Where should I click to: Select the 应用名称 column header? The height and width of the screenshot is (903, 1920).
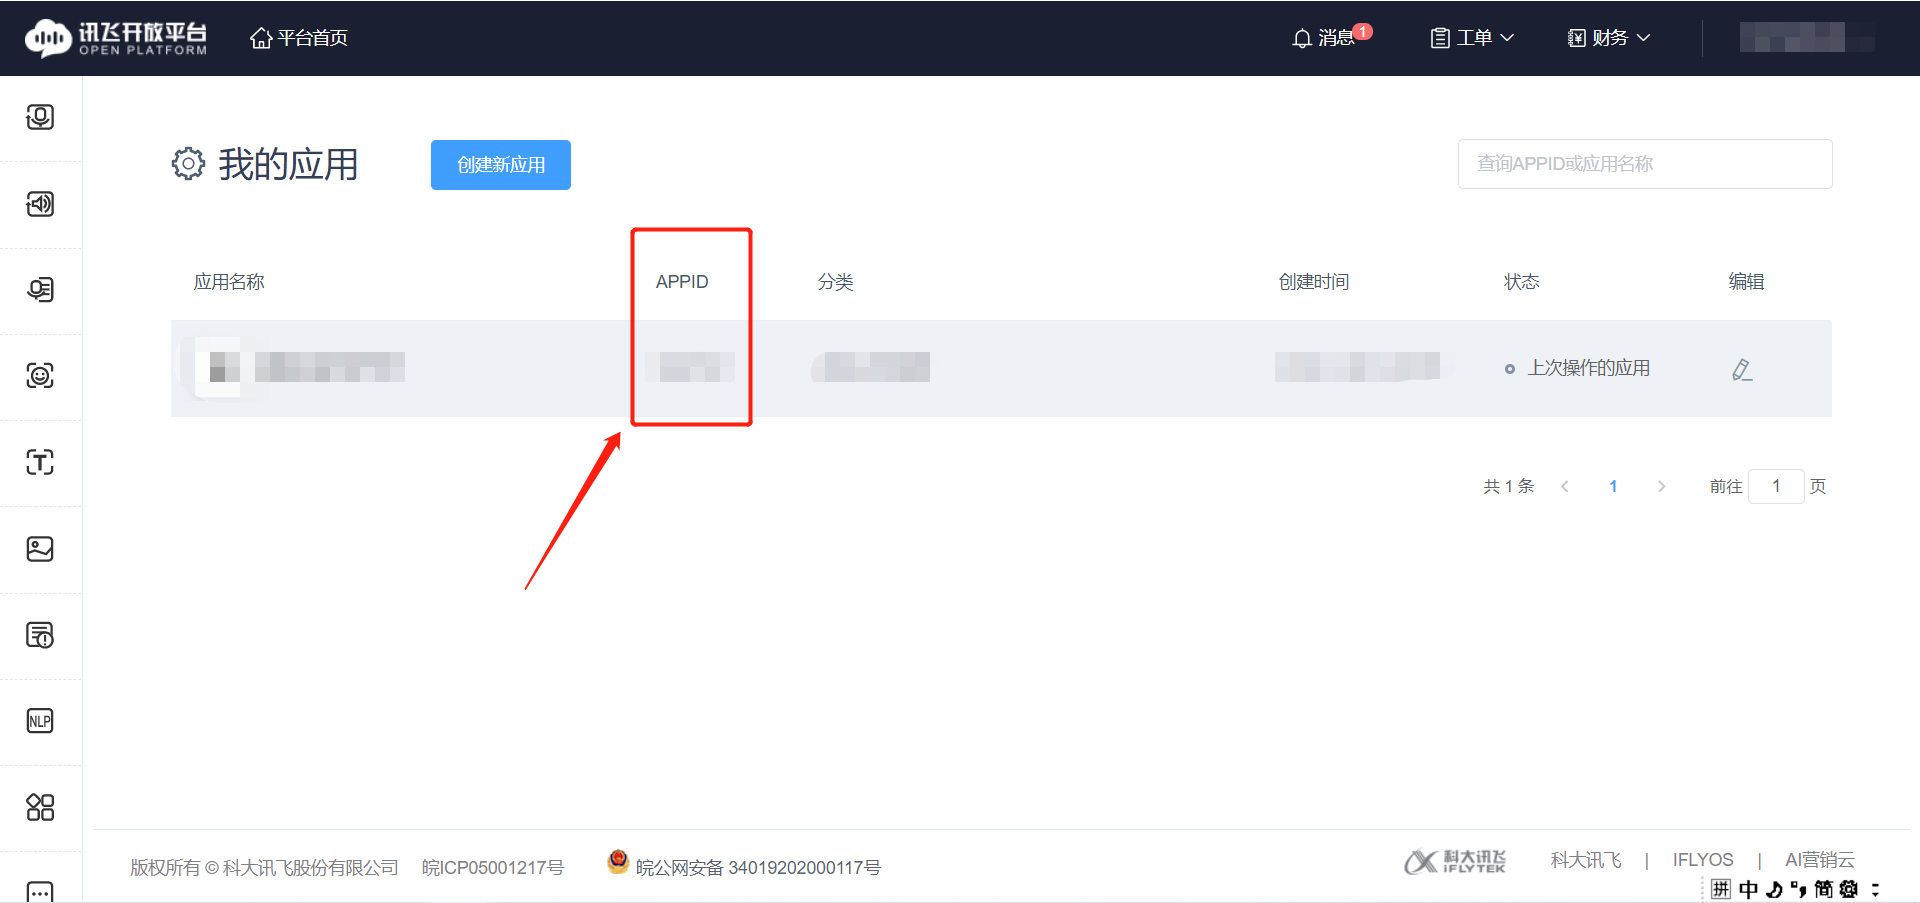[229, 281]
